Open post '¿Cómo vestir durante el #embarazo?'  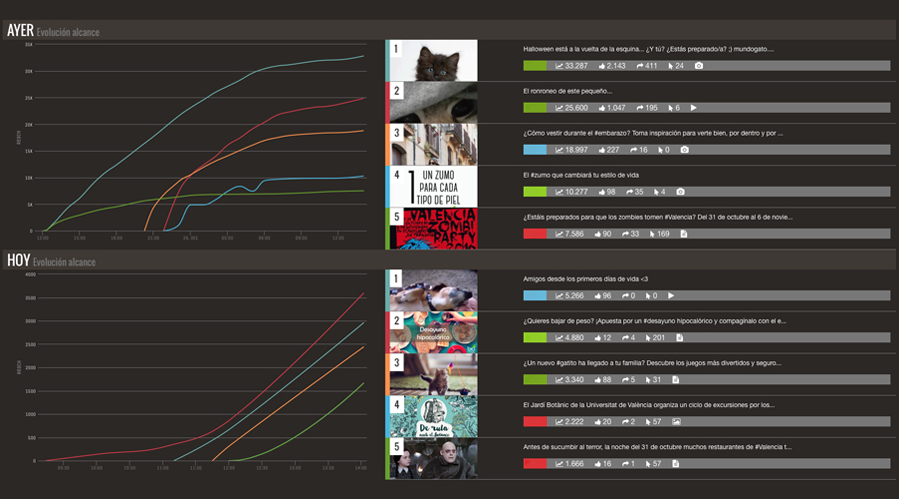652,132
